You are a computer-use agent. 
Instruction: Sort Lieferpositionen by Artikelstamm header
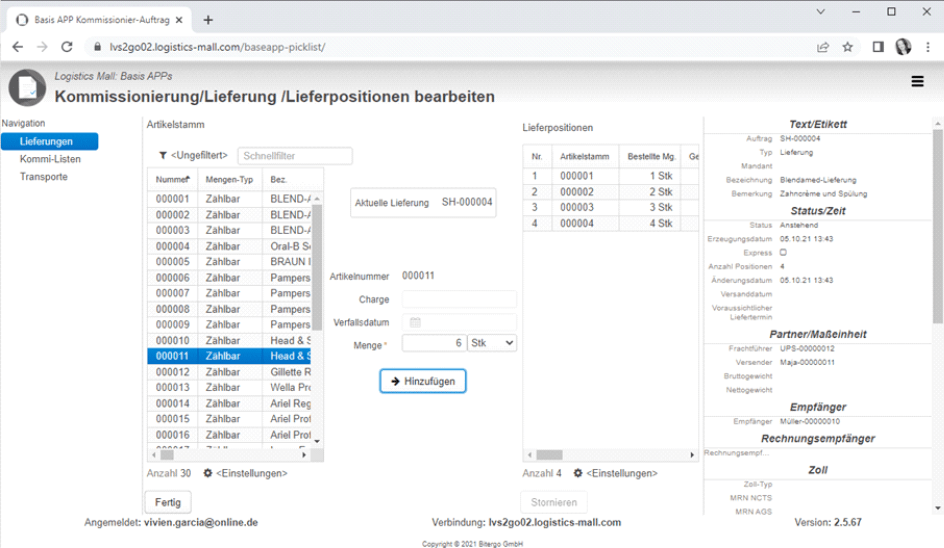click(585, 157)
